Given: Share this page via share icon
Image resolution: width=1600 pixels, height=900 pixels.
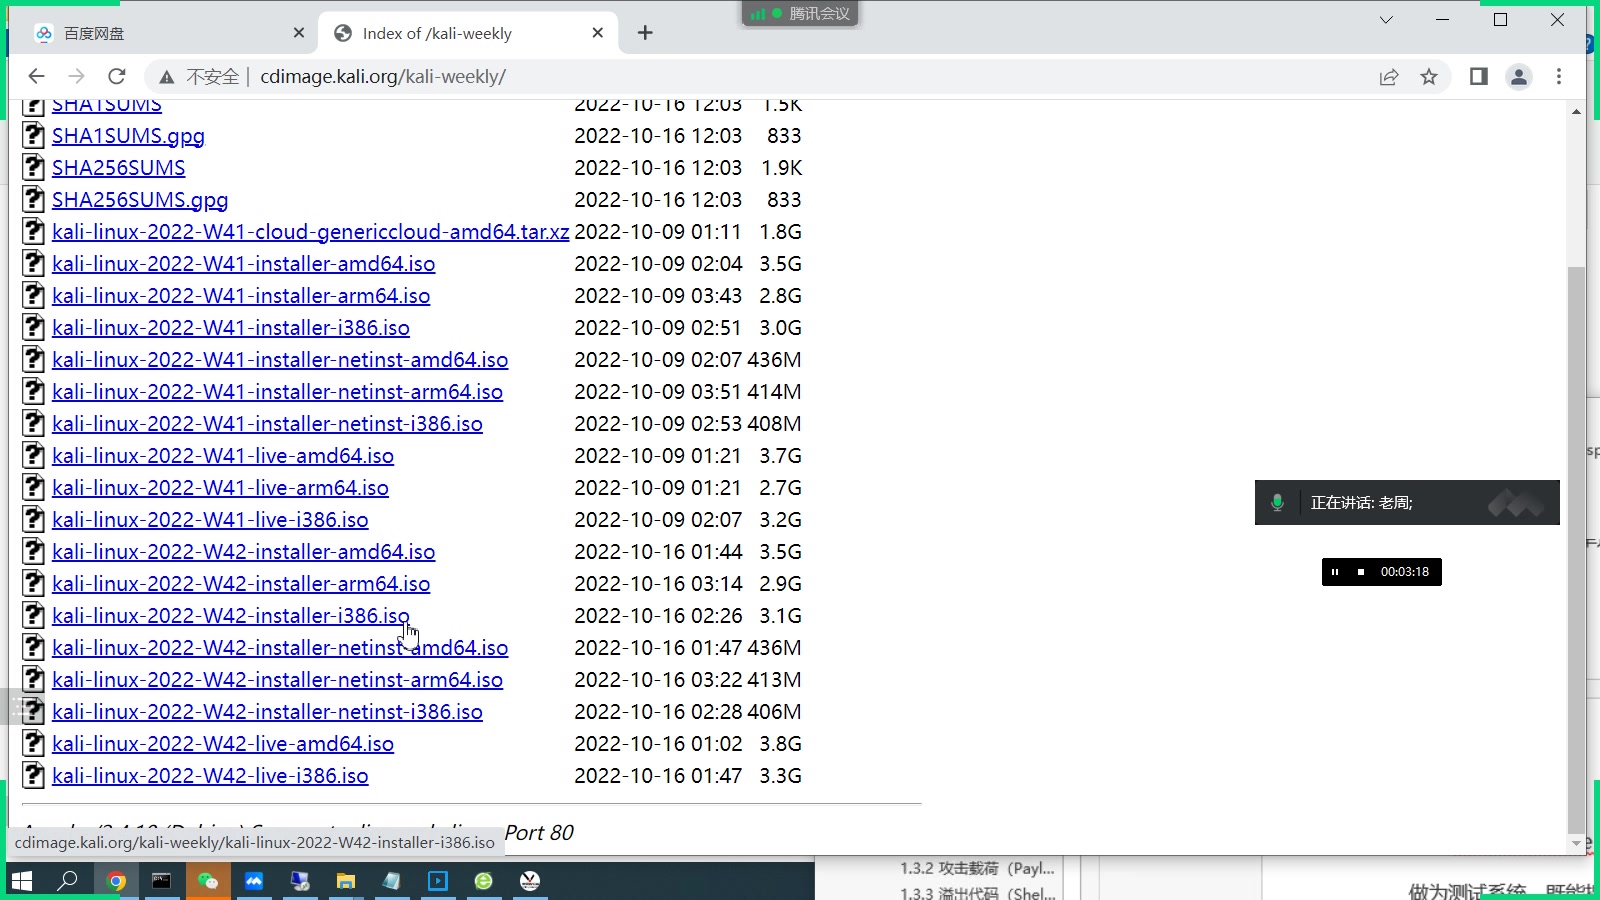Looking at the screenshot, I should point(1389,77).
